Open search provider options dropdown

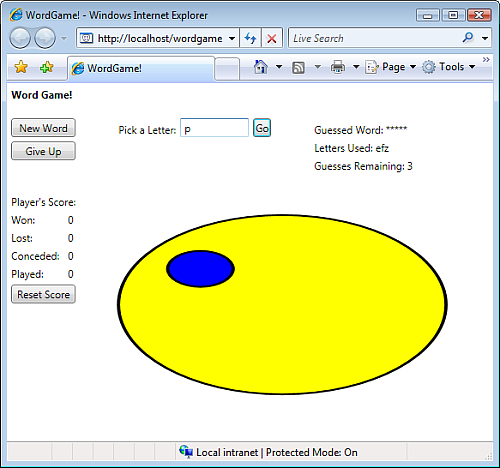(x=485, y=38)
